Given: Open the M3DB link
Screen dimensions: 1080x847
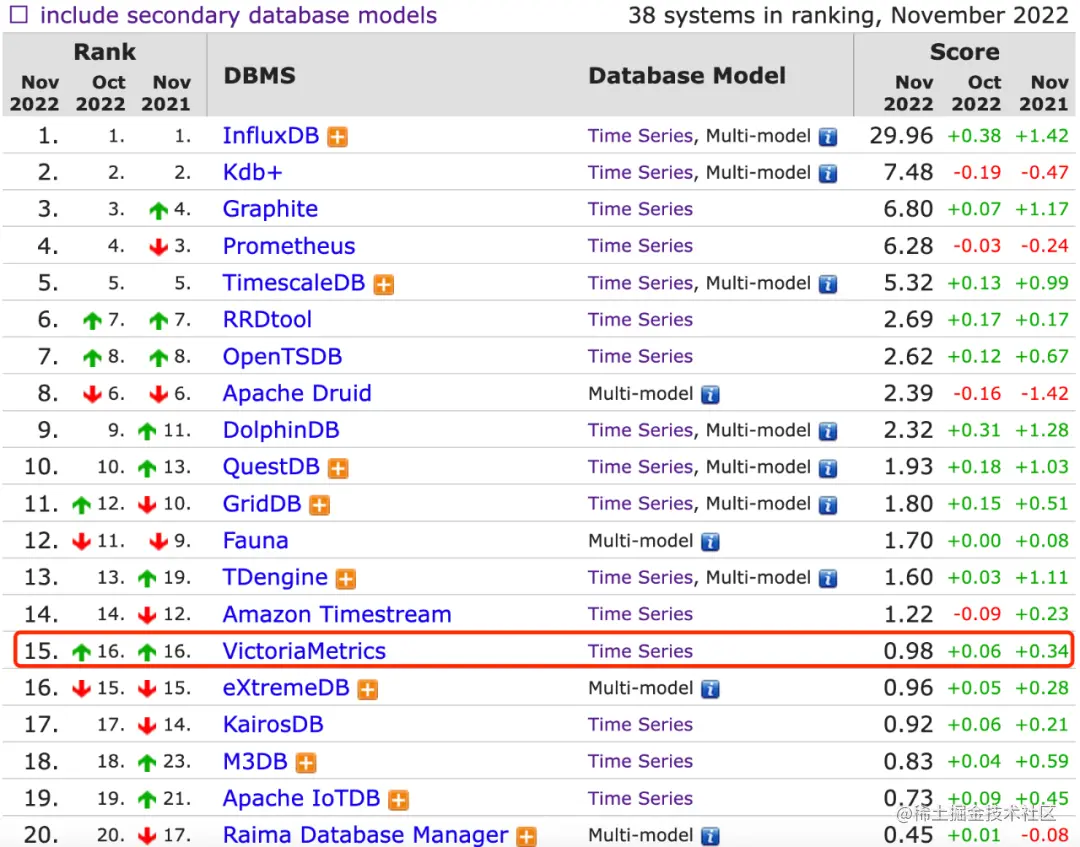Looking at the screenshot, I should coord(255,762).
